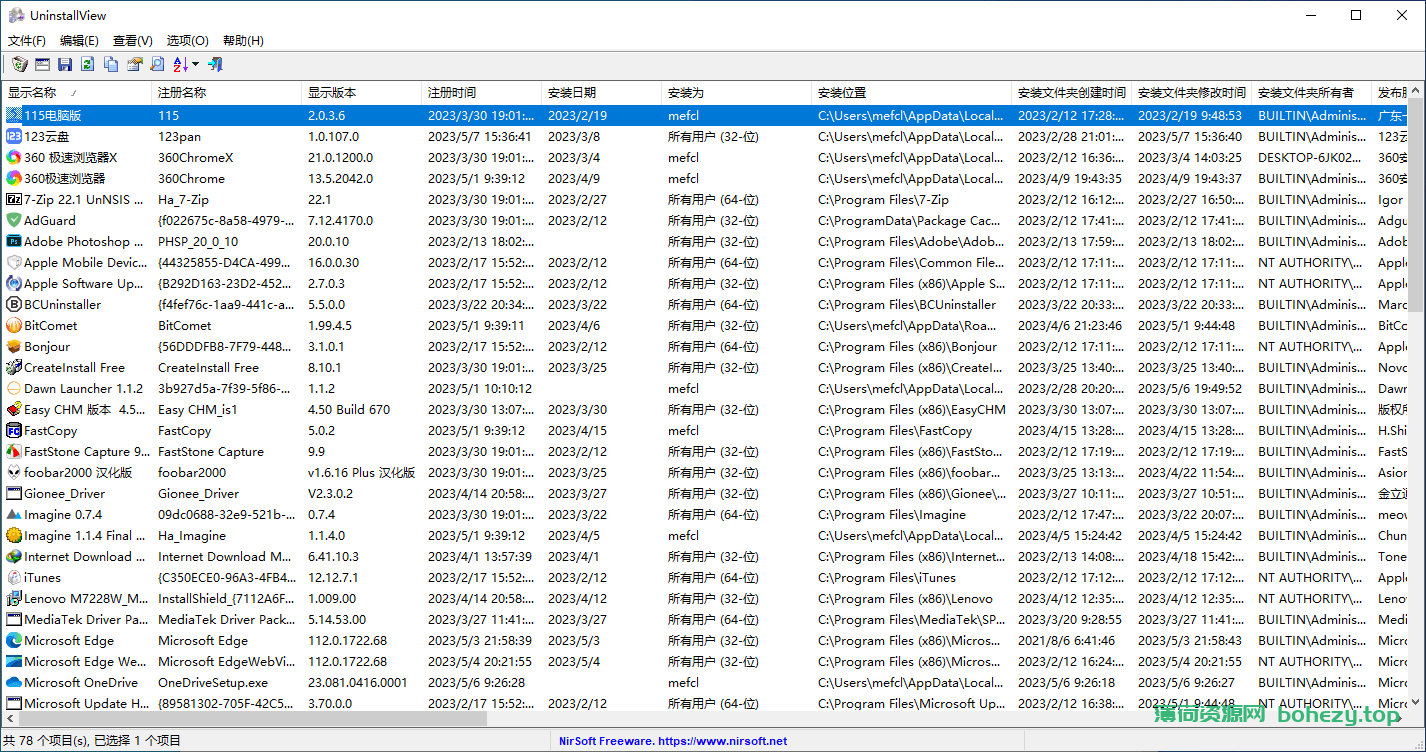Image resolution: width=1426 pixels, height=752 pixels.
Task: Click the exit (door) toolbar icon
Action: point(215,65)
